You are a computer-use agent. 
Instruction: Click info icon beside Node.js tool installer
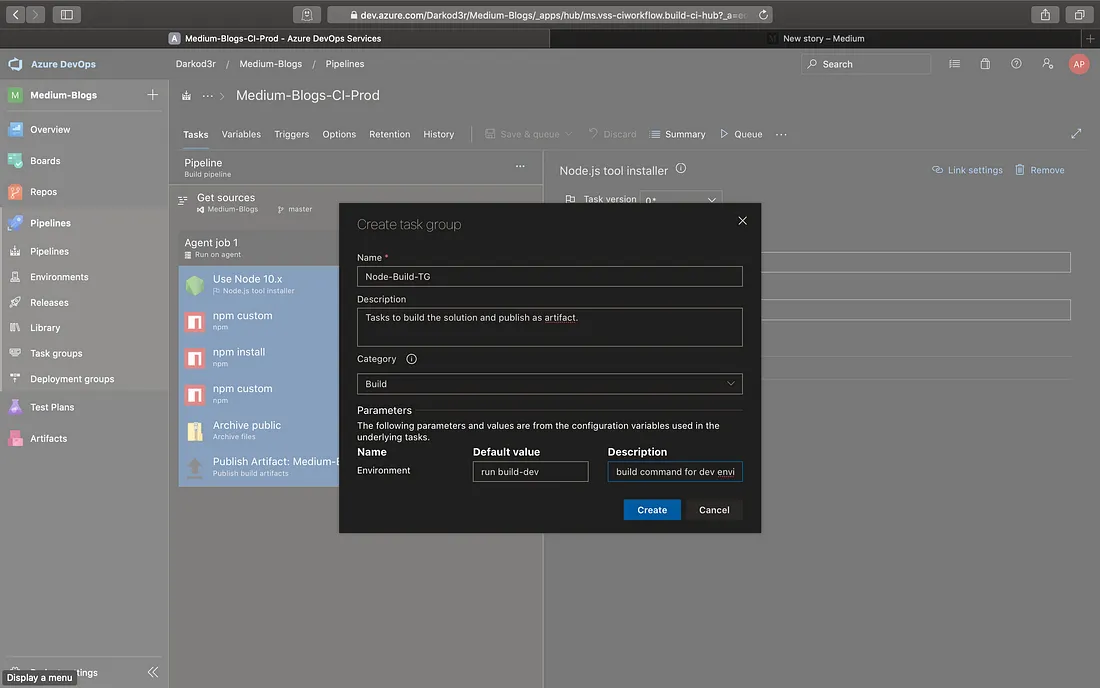(680, 168)
